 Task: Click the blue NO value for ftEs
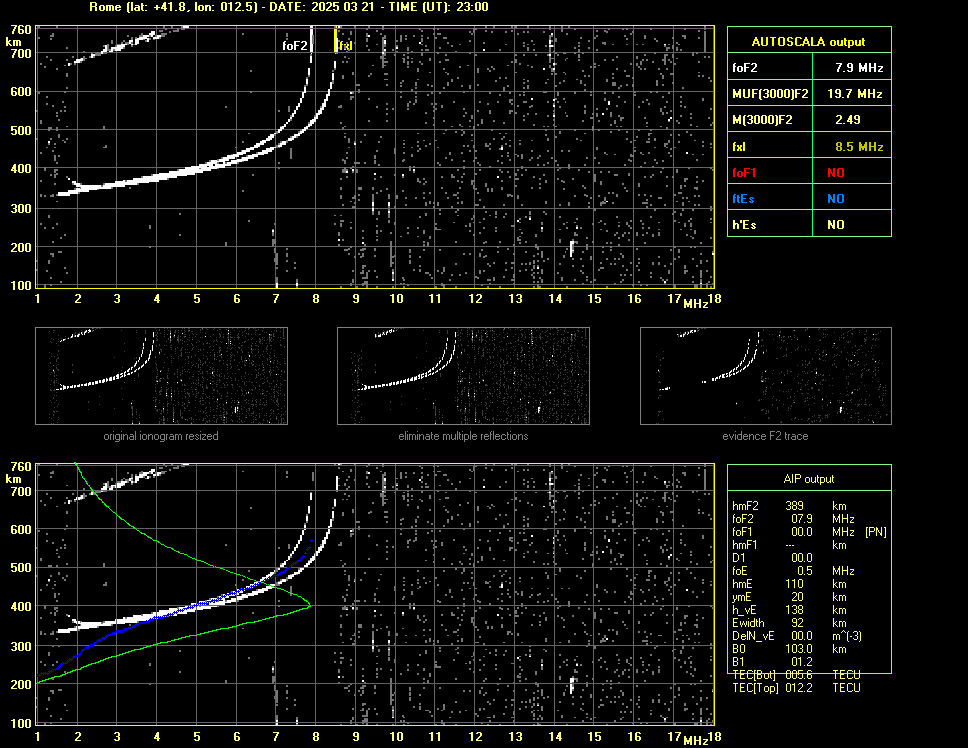click(836, 199)
